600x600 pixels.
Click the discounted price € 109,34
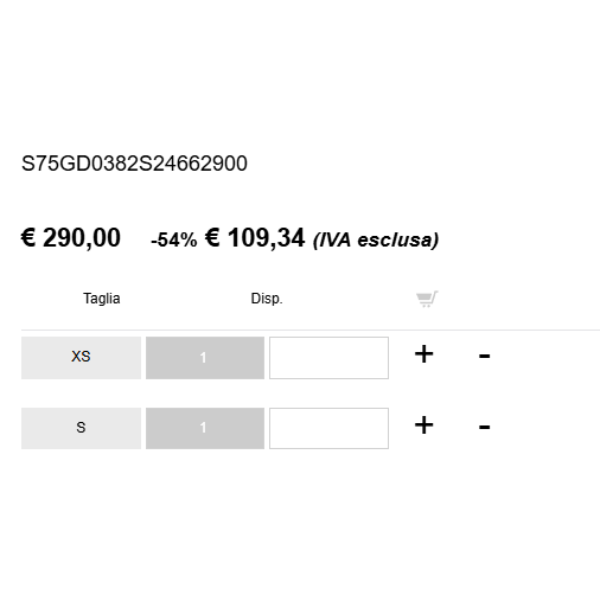click(255, 238)
